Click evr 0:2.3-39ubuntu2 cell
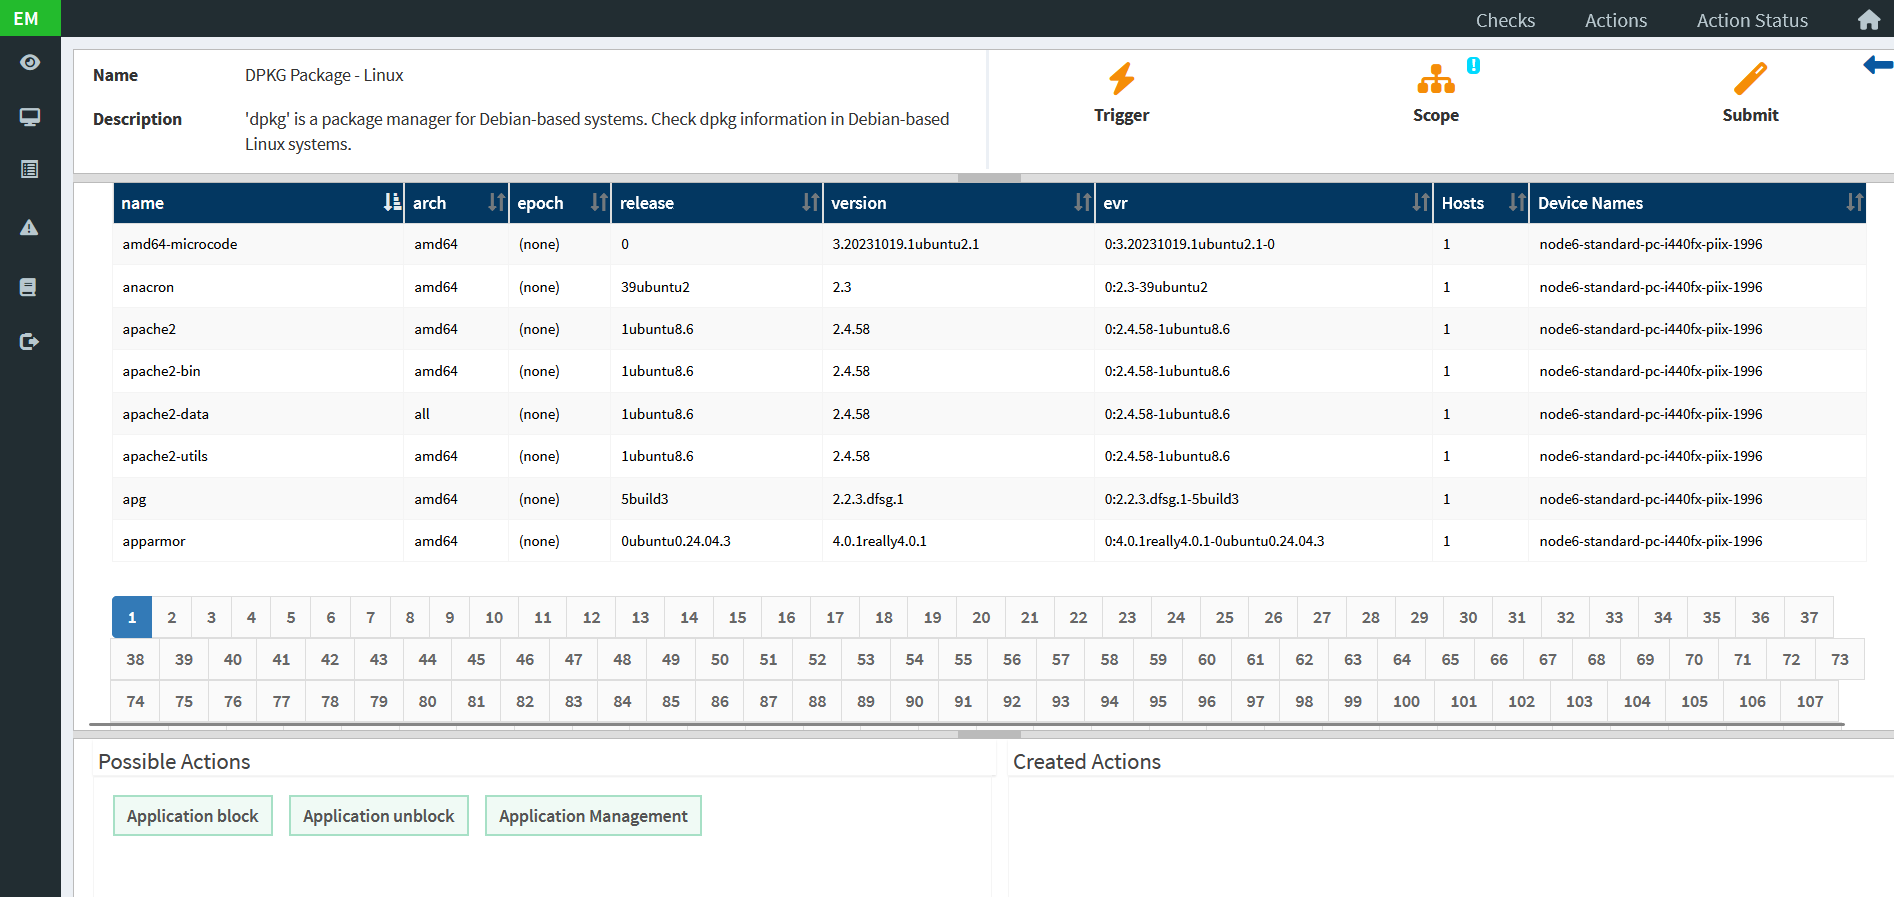Screen dimensions: 1894x897 click(x=1156, y=287)
